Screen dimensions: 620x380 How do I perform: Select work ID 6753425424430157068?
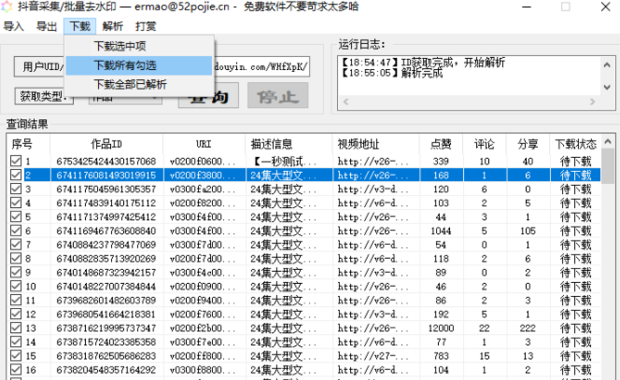click(106, 161)
